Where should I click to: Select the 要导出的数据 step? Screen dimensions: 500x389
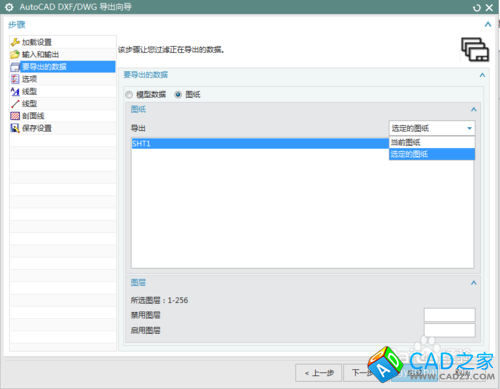tap(63, 67)
